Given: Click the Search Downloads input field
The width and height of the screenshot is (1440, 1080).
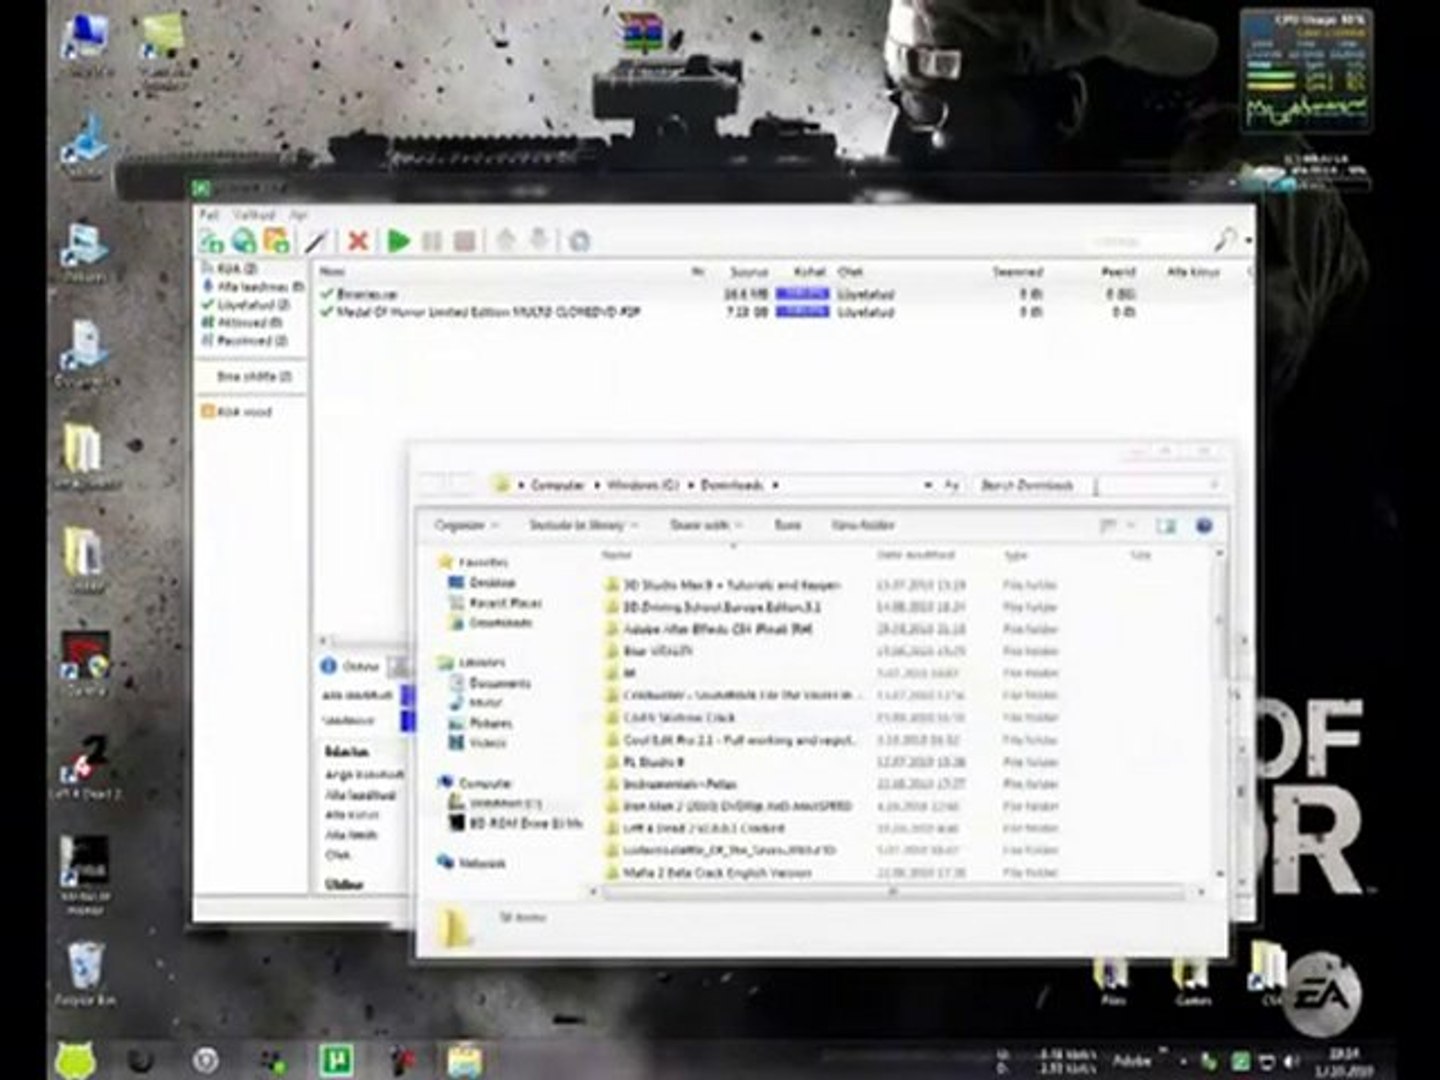Looking at the screenshot, I should pos(1098,485).
